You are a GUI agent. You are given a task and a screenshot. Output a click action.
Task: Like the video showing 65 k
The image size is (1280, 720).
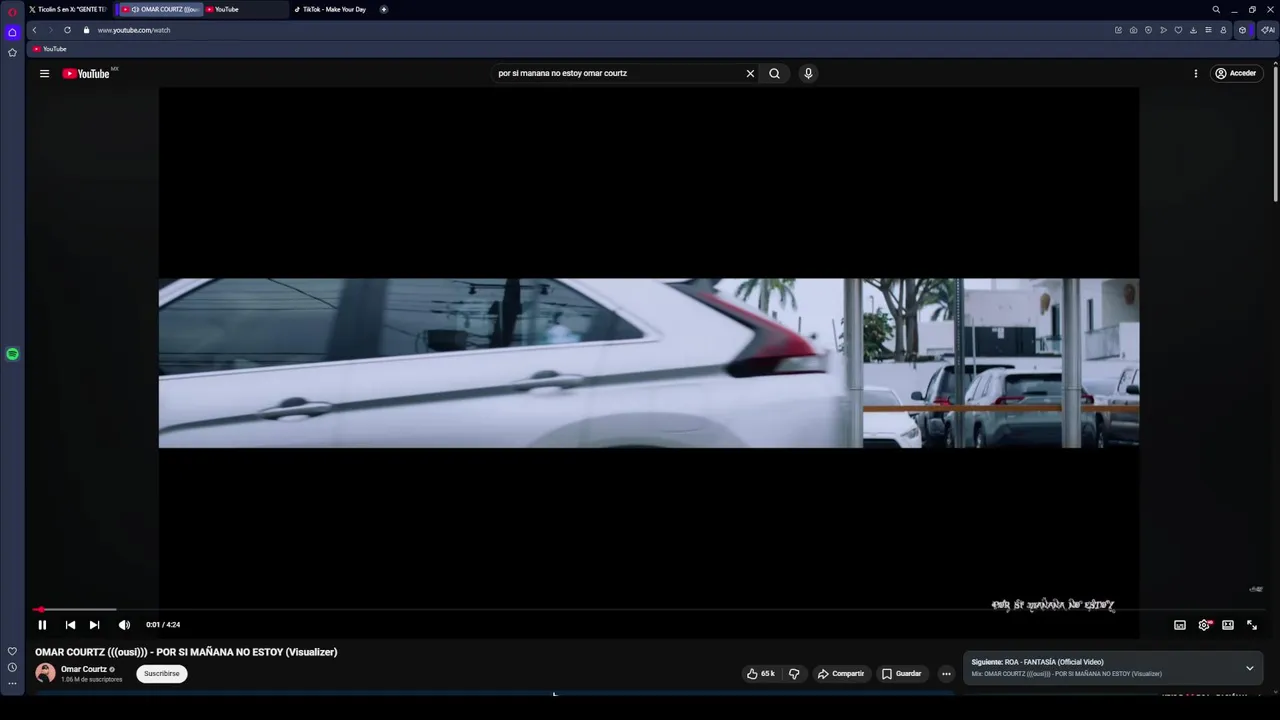point(761,674)
